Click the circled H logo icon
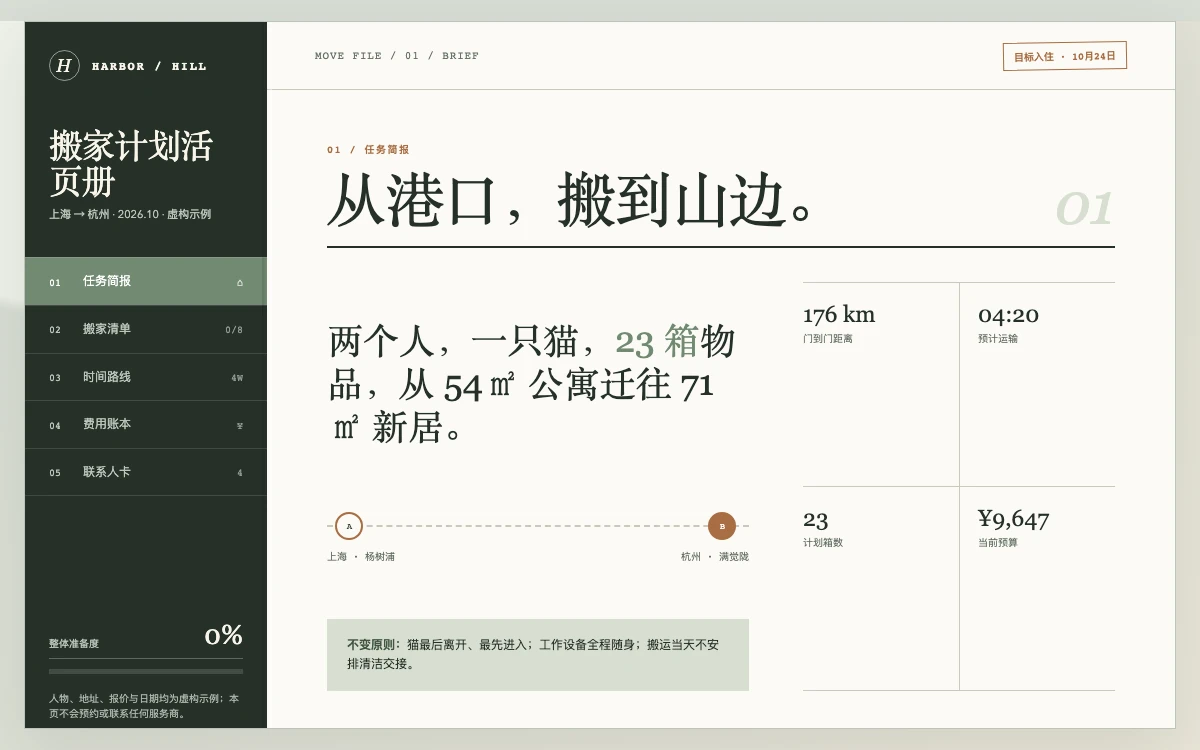1200x750 pixels. pyautogui.click(x=64, y=66)
